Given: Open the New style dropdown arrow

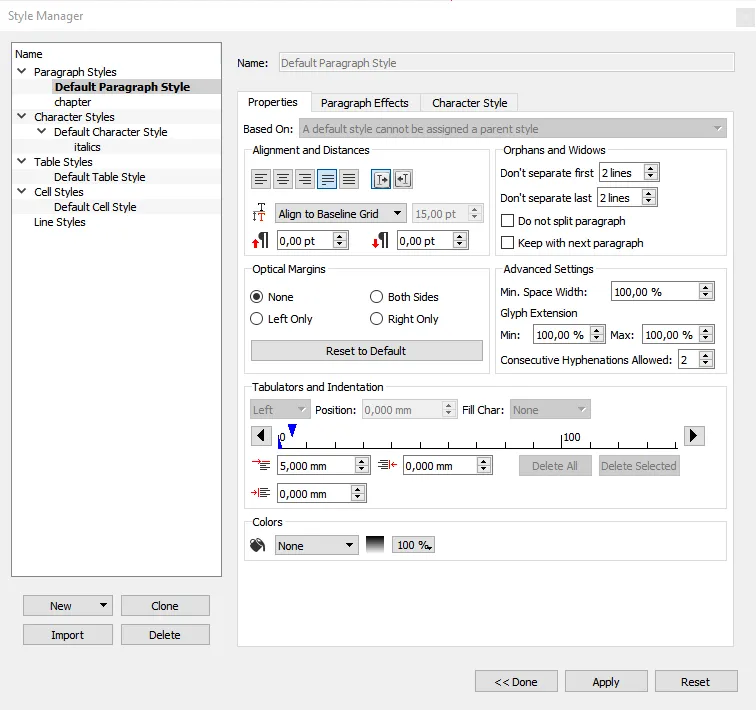Looking at the screenshot, I should [103, 605].
